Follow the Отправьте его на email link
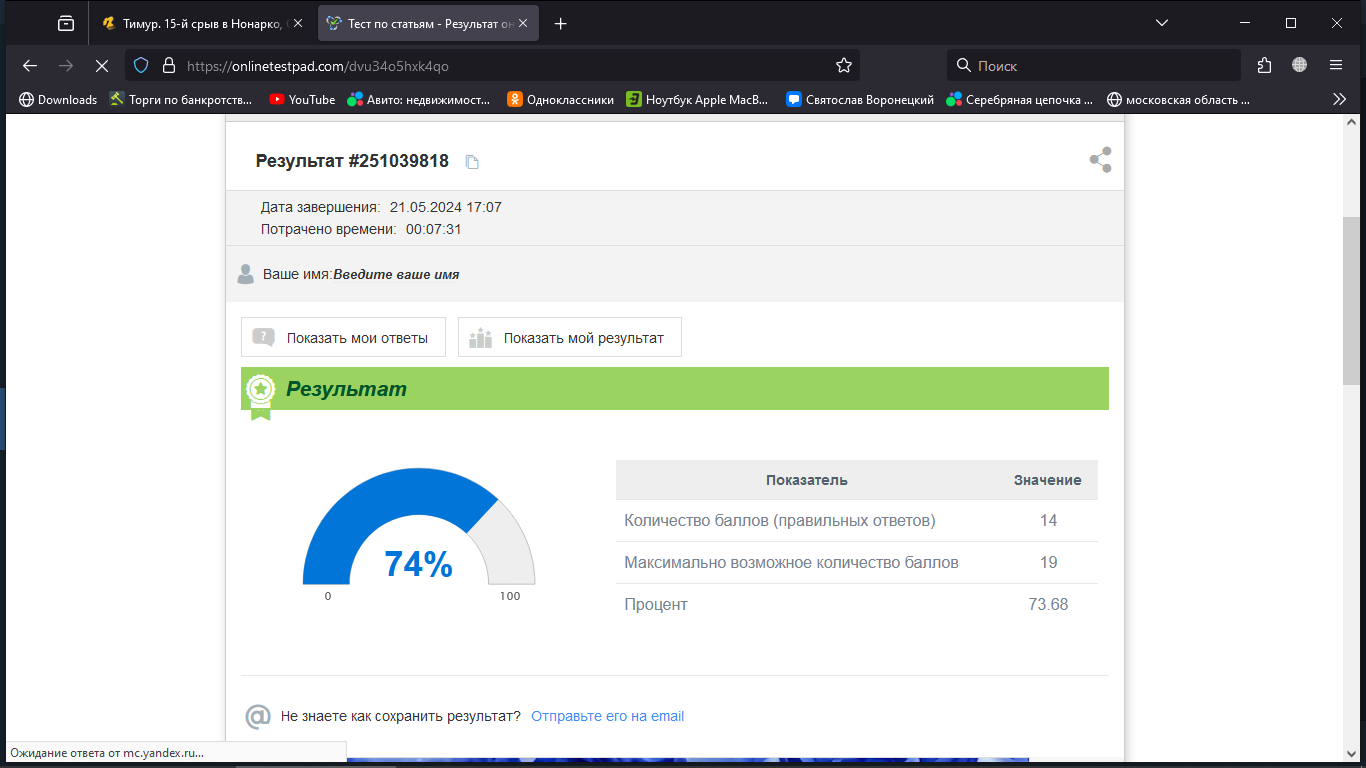This screenshot has height=768, width=1366. pyautogui.click(x=607, y=716)
